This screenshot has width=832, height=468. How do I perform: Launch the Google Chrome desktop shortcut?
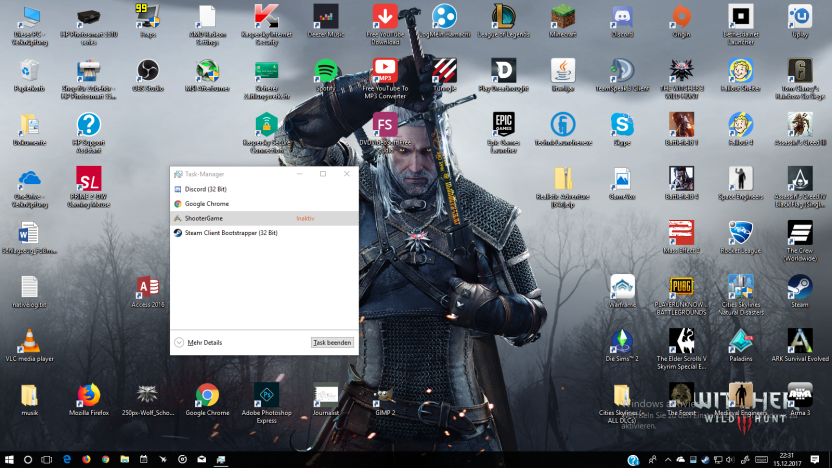tap(207, 395)
